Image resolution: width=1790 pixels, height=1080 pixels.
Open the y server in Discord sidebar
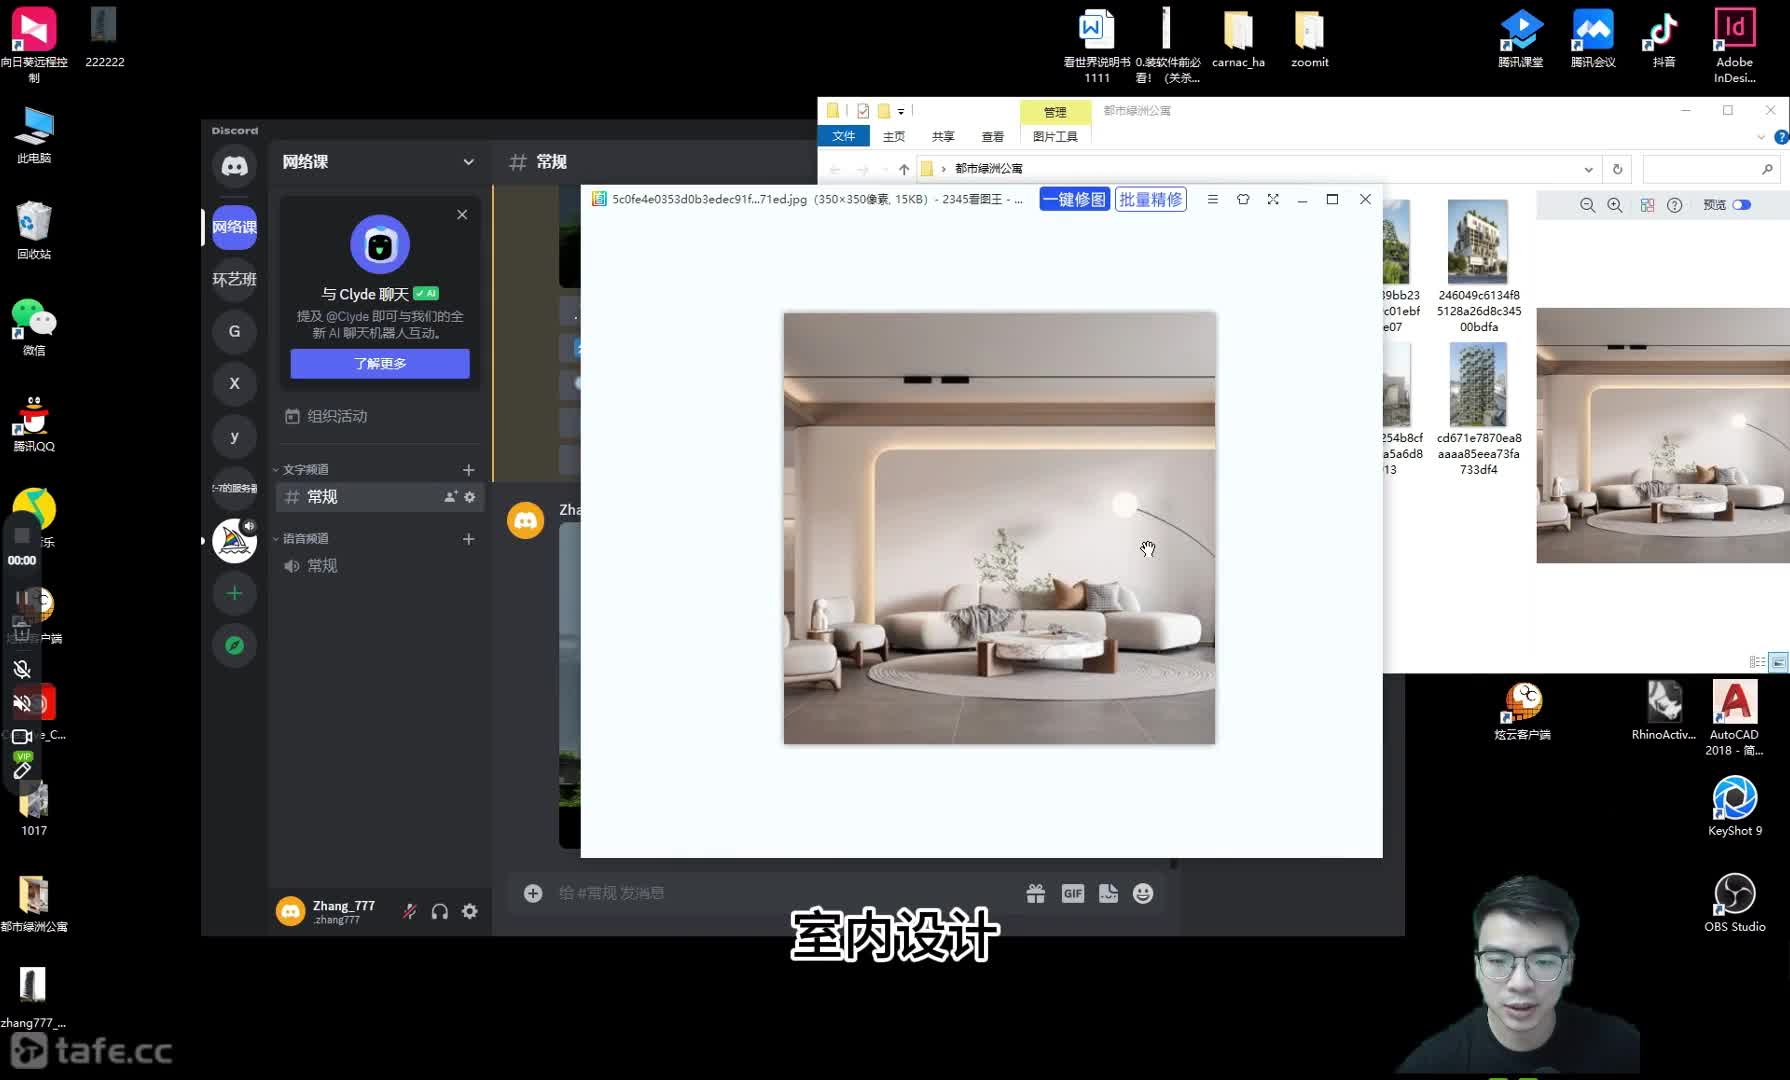(x=234, y=436)
